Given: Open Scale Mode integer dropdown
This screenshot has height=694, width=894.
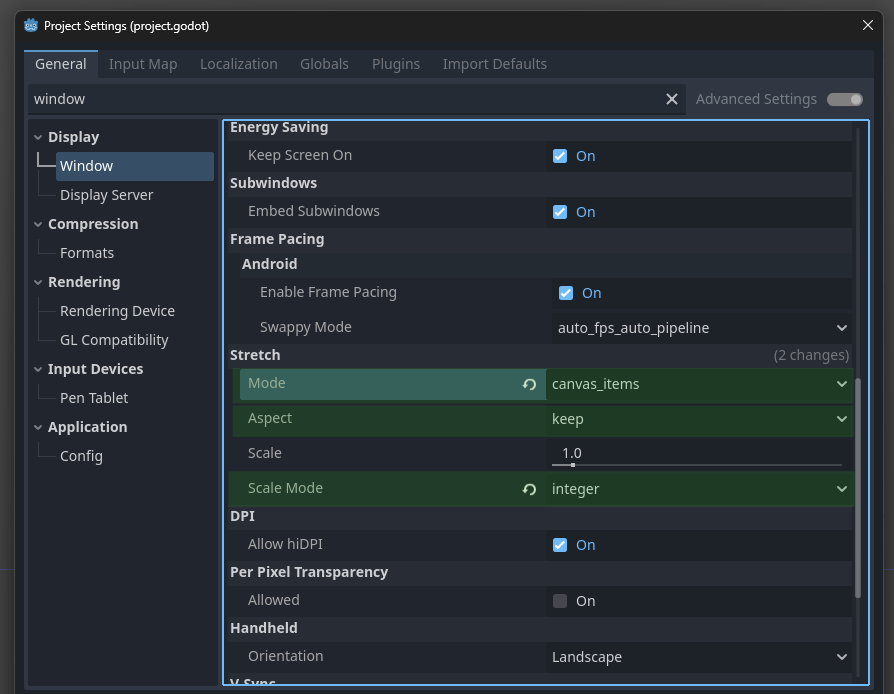Looking at the screenshot, I should [x=699, y=489].
